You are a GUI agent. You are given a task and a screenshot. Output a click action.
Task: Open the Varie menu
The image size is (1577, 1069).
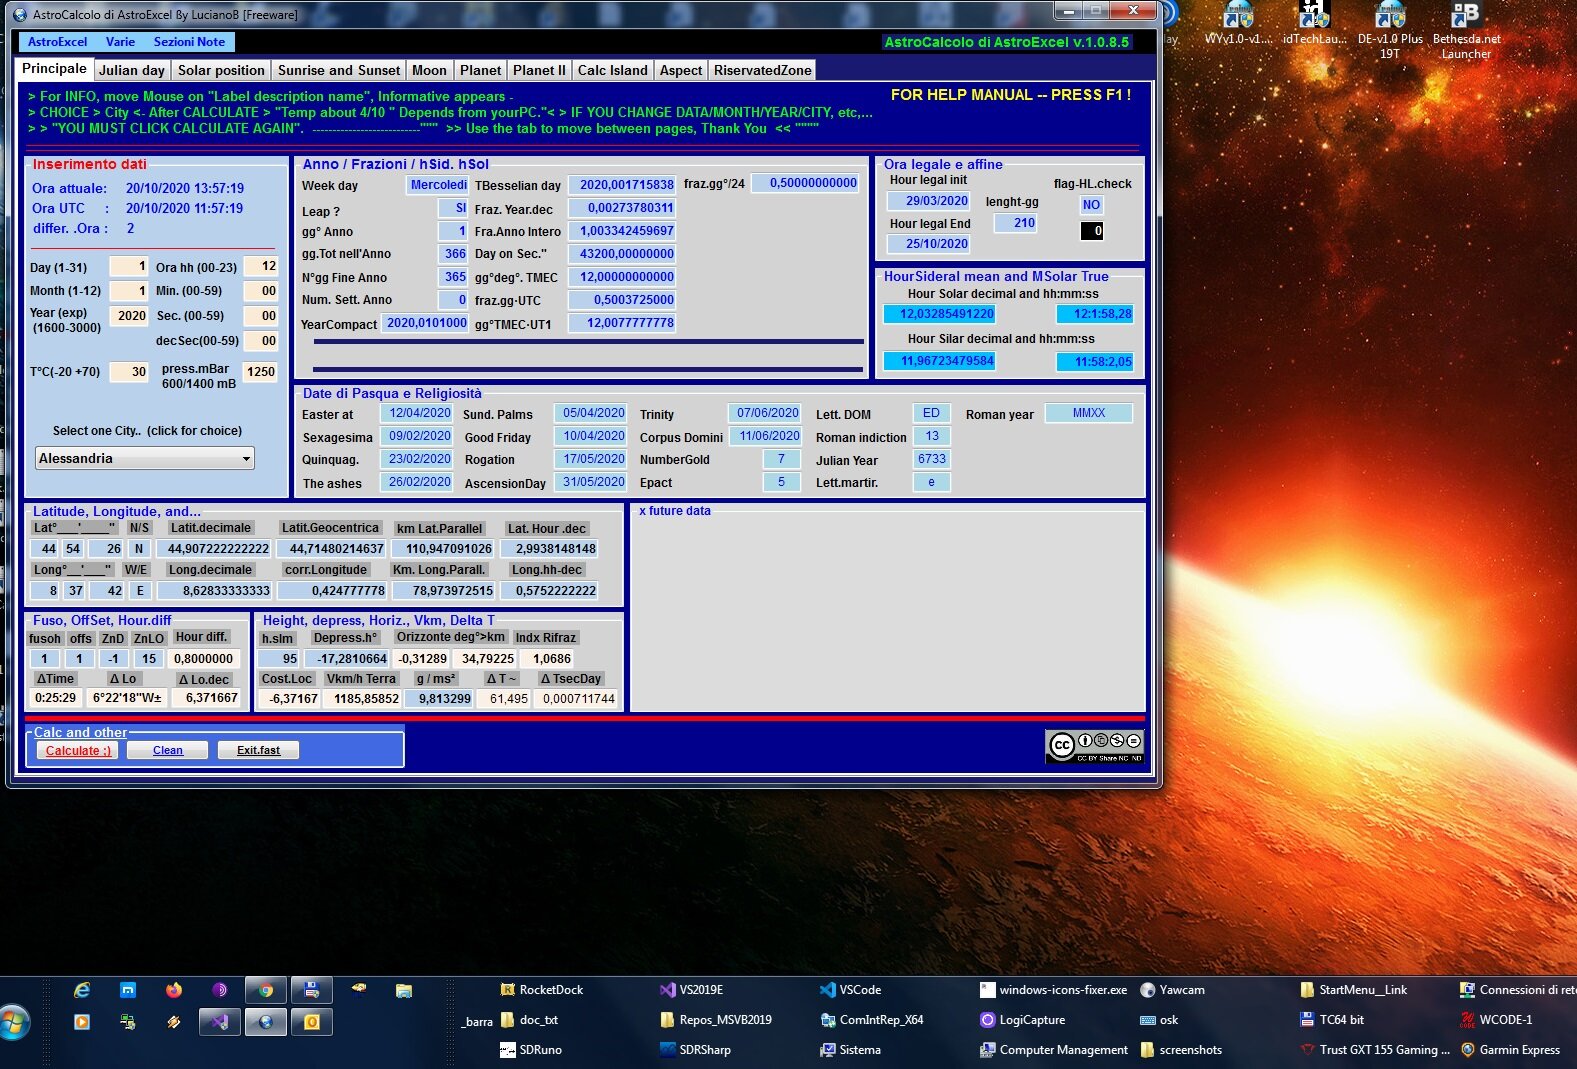pos(120,42)
